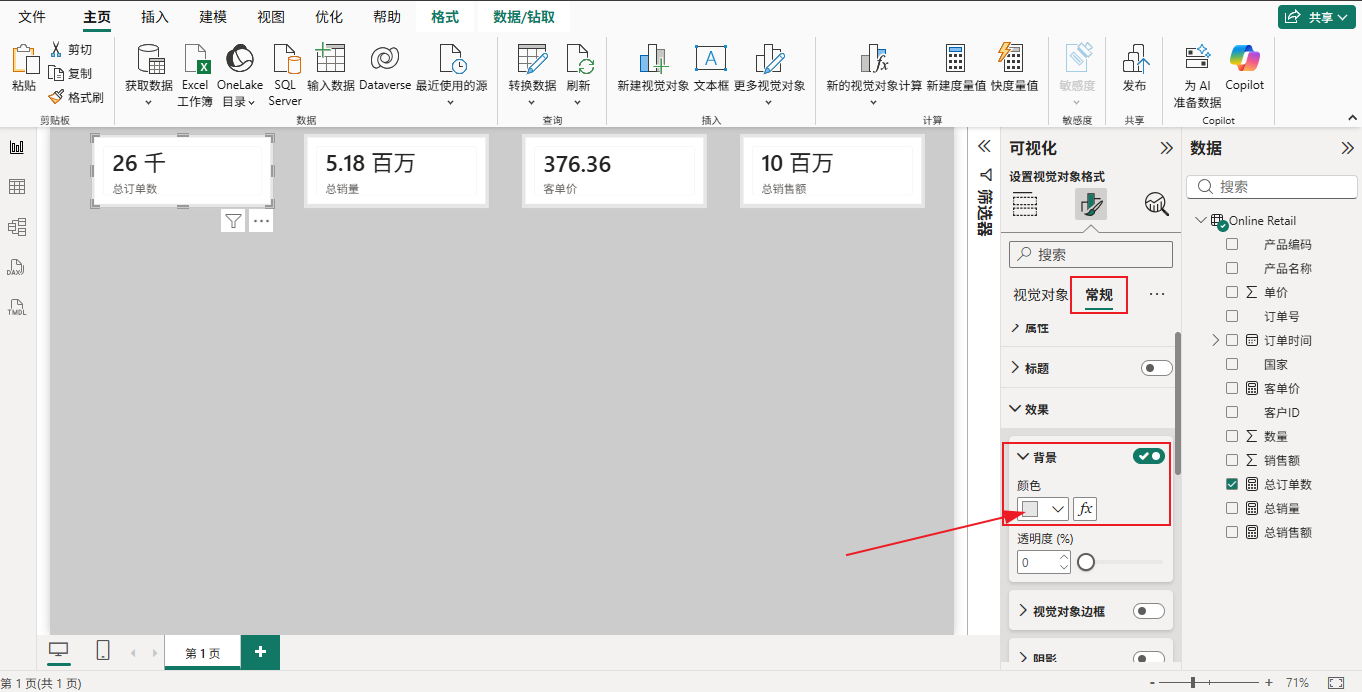Open the visual's more options ellipsis

(x=261, y=221)
